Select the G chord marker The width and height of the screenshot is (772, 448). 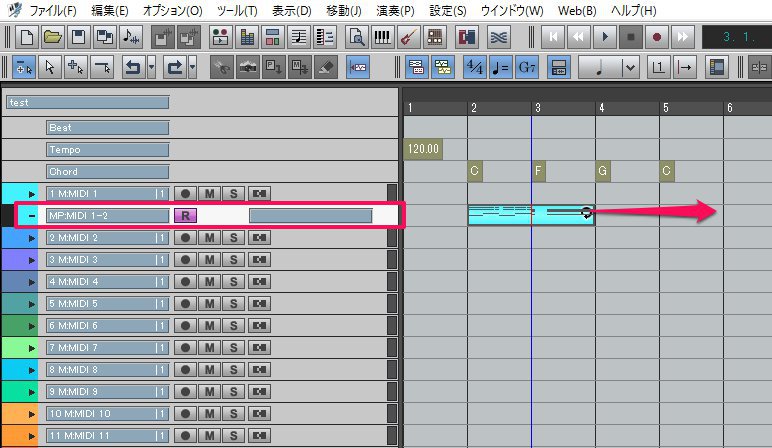(602, 171)
